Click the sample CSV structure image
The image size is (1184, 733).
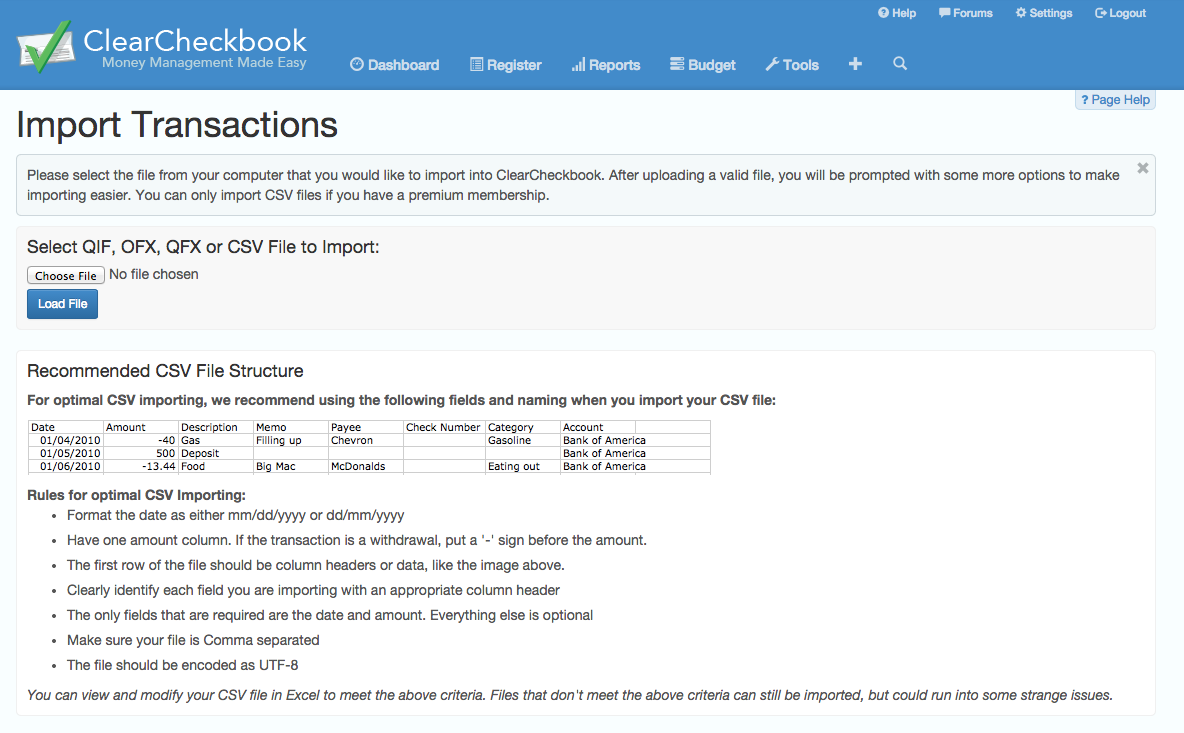click(369, 447)
